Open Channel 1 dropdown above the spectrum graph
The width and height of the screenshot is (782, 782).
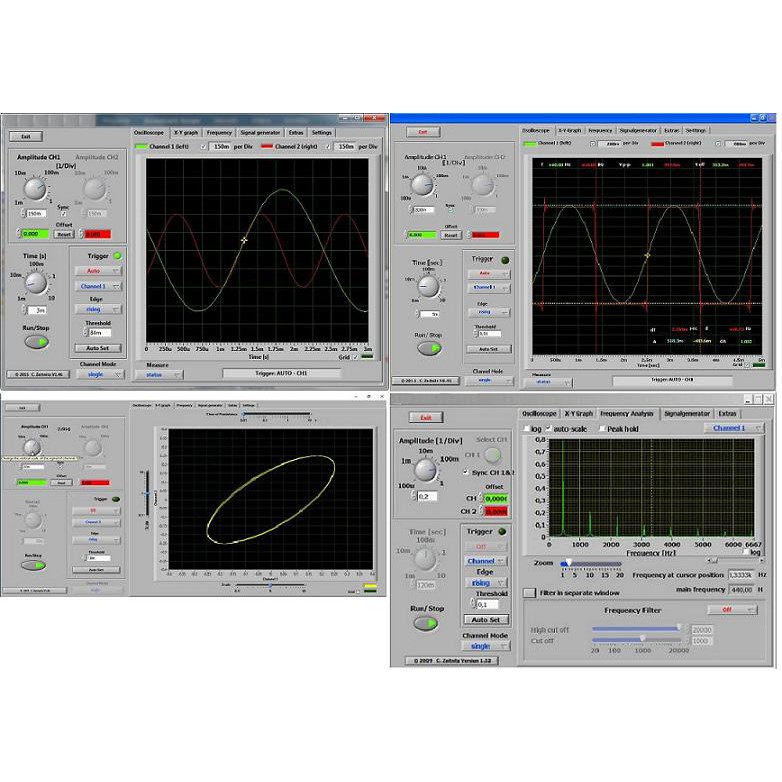click(x=733, y=428)
